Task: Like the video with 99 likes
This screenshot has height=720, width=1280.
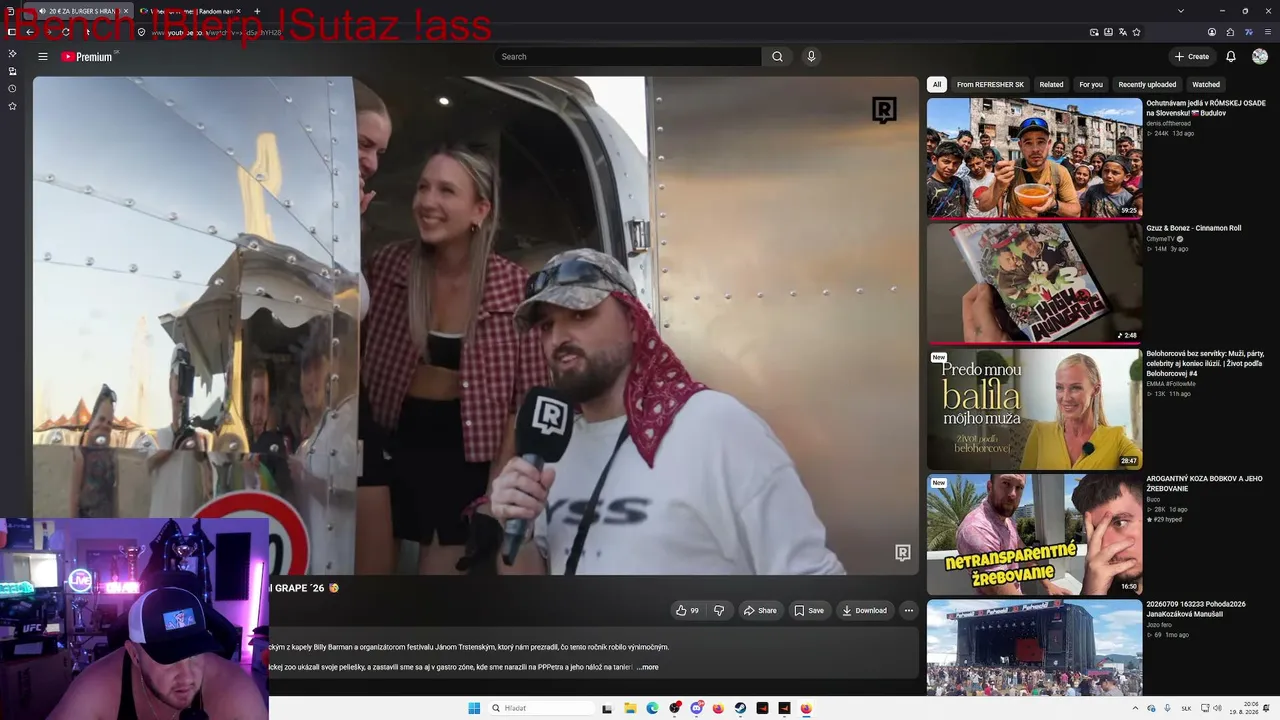Action: (x=687, y=610)
